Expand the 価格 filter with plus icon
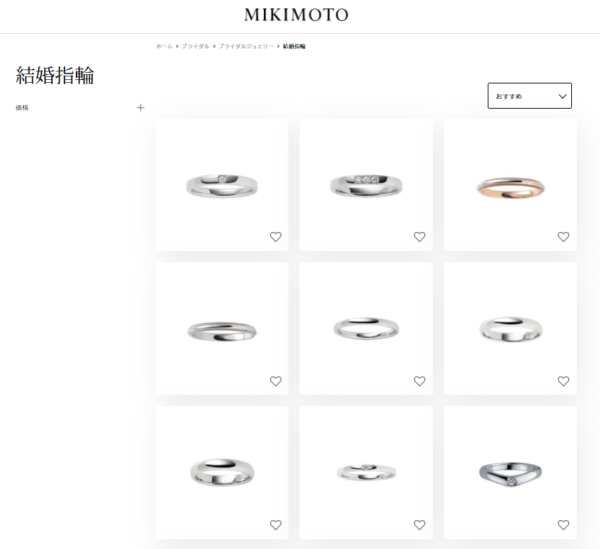This screenshot has width=600, height=549. coord(140,108)
